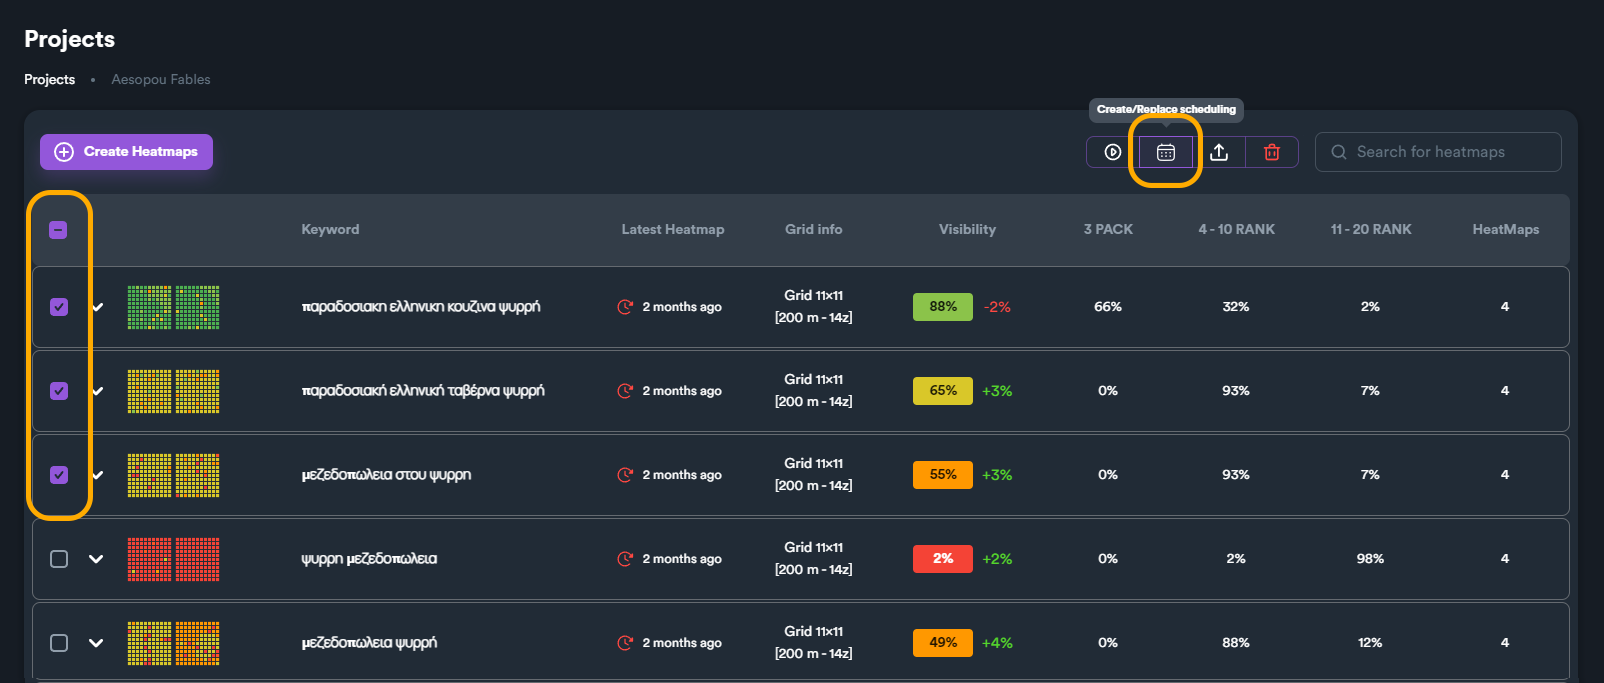Screen dimensions: 1604x683
Task: Uncheck the checkbox for 88% visibility row
Action: tap(59, 307)
